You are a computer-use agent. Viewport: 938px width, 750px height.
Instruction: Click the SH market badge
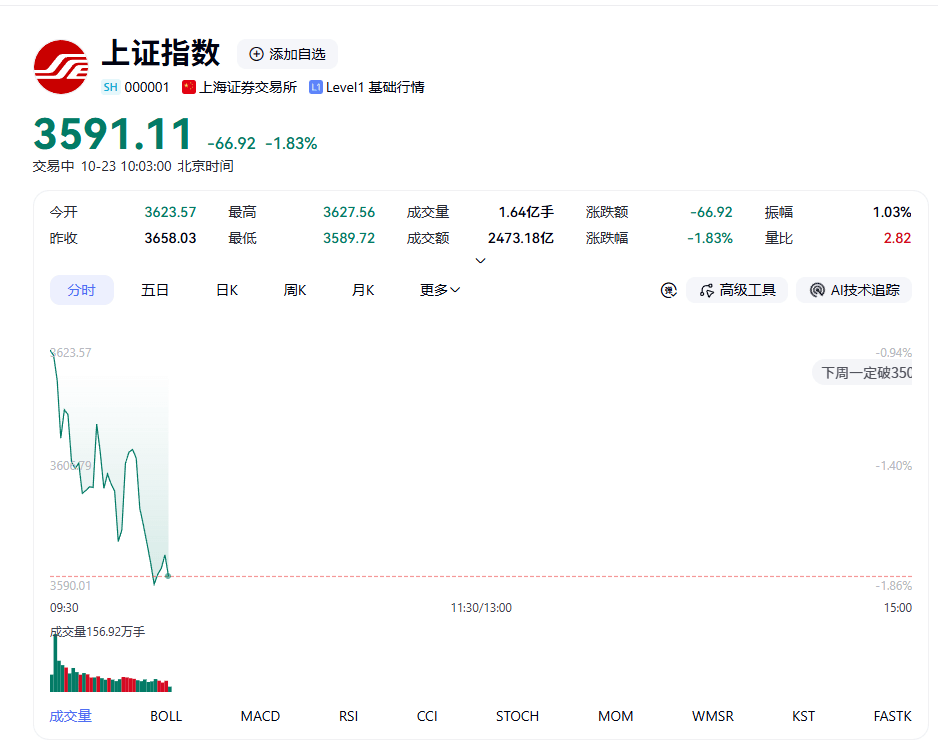tap(111, 87)
